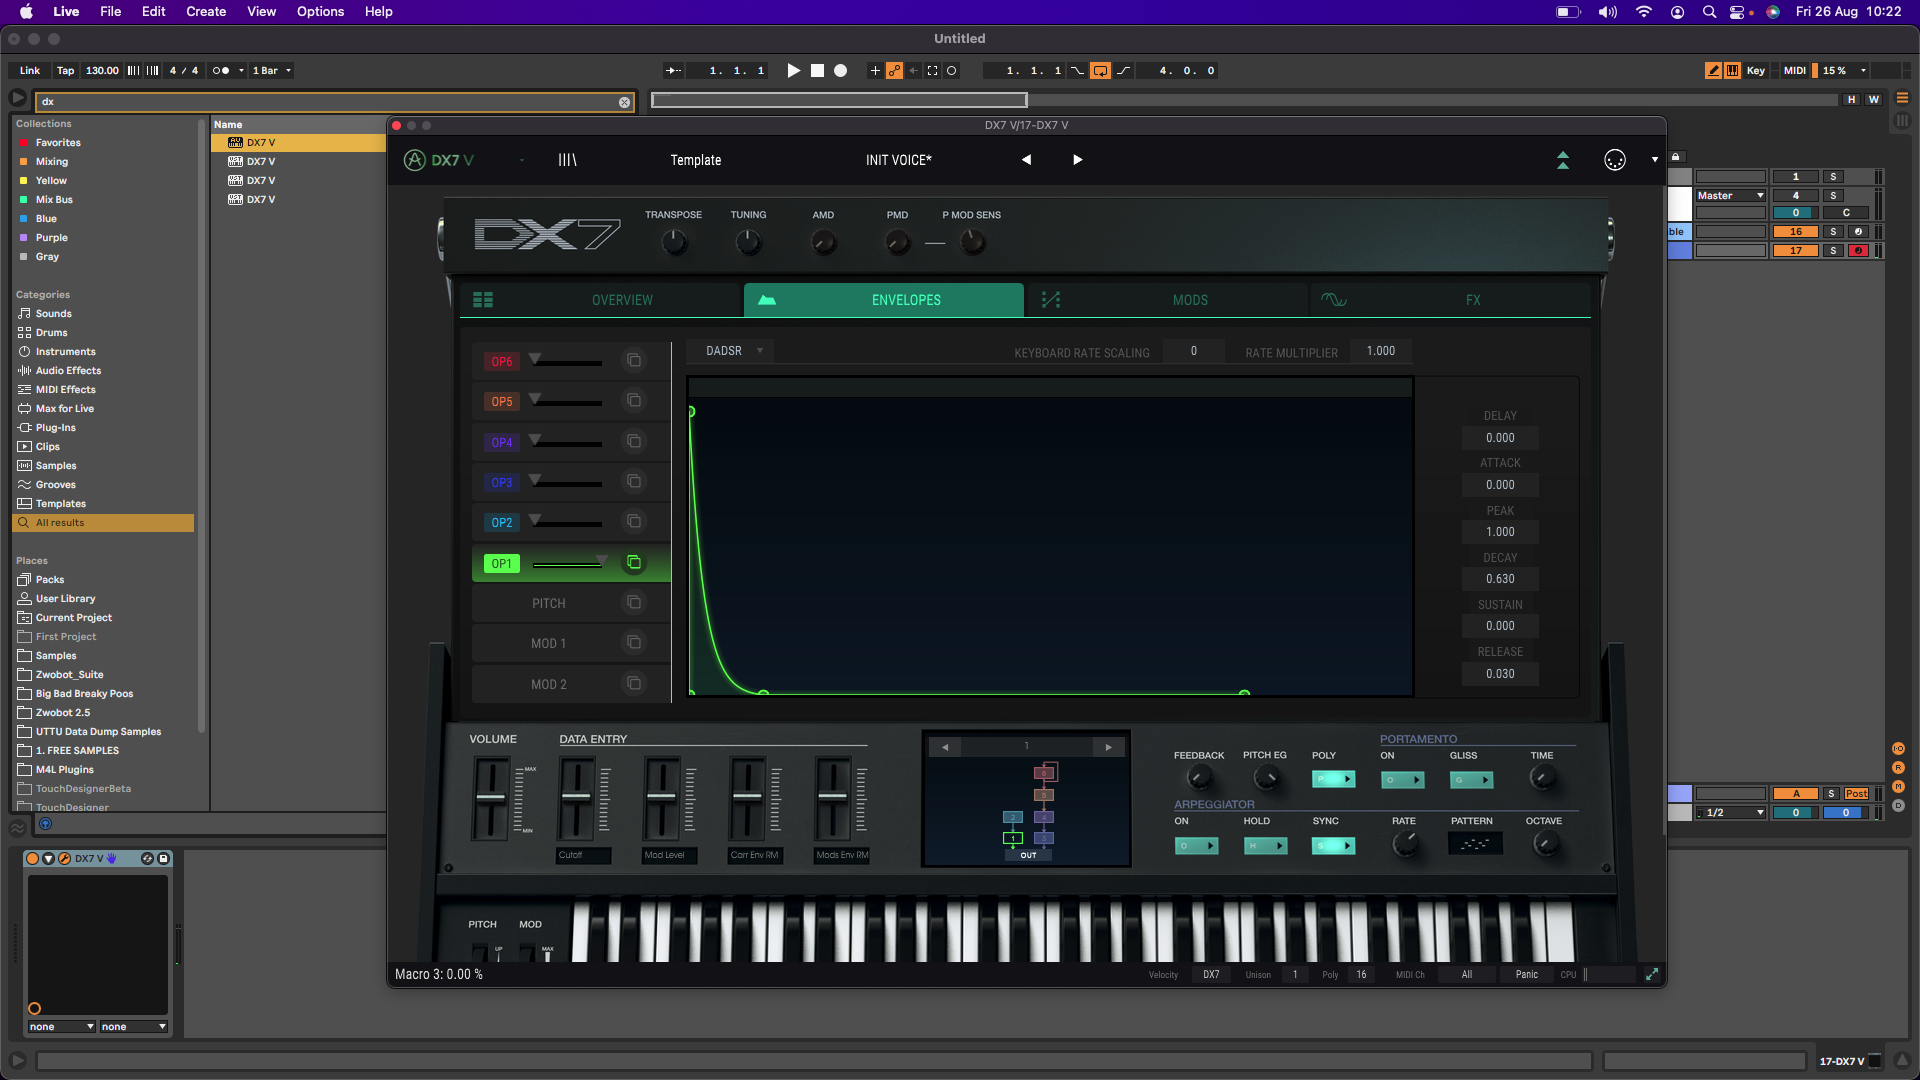Toggle the arpeggiator ON switch
Image resolution: width=1920 pixels, height=1080 pixels.
1196,846
